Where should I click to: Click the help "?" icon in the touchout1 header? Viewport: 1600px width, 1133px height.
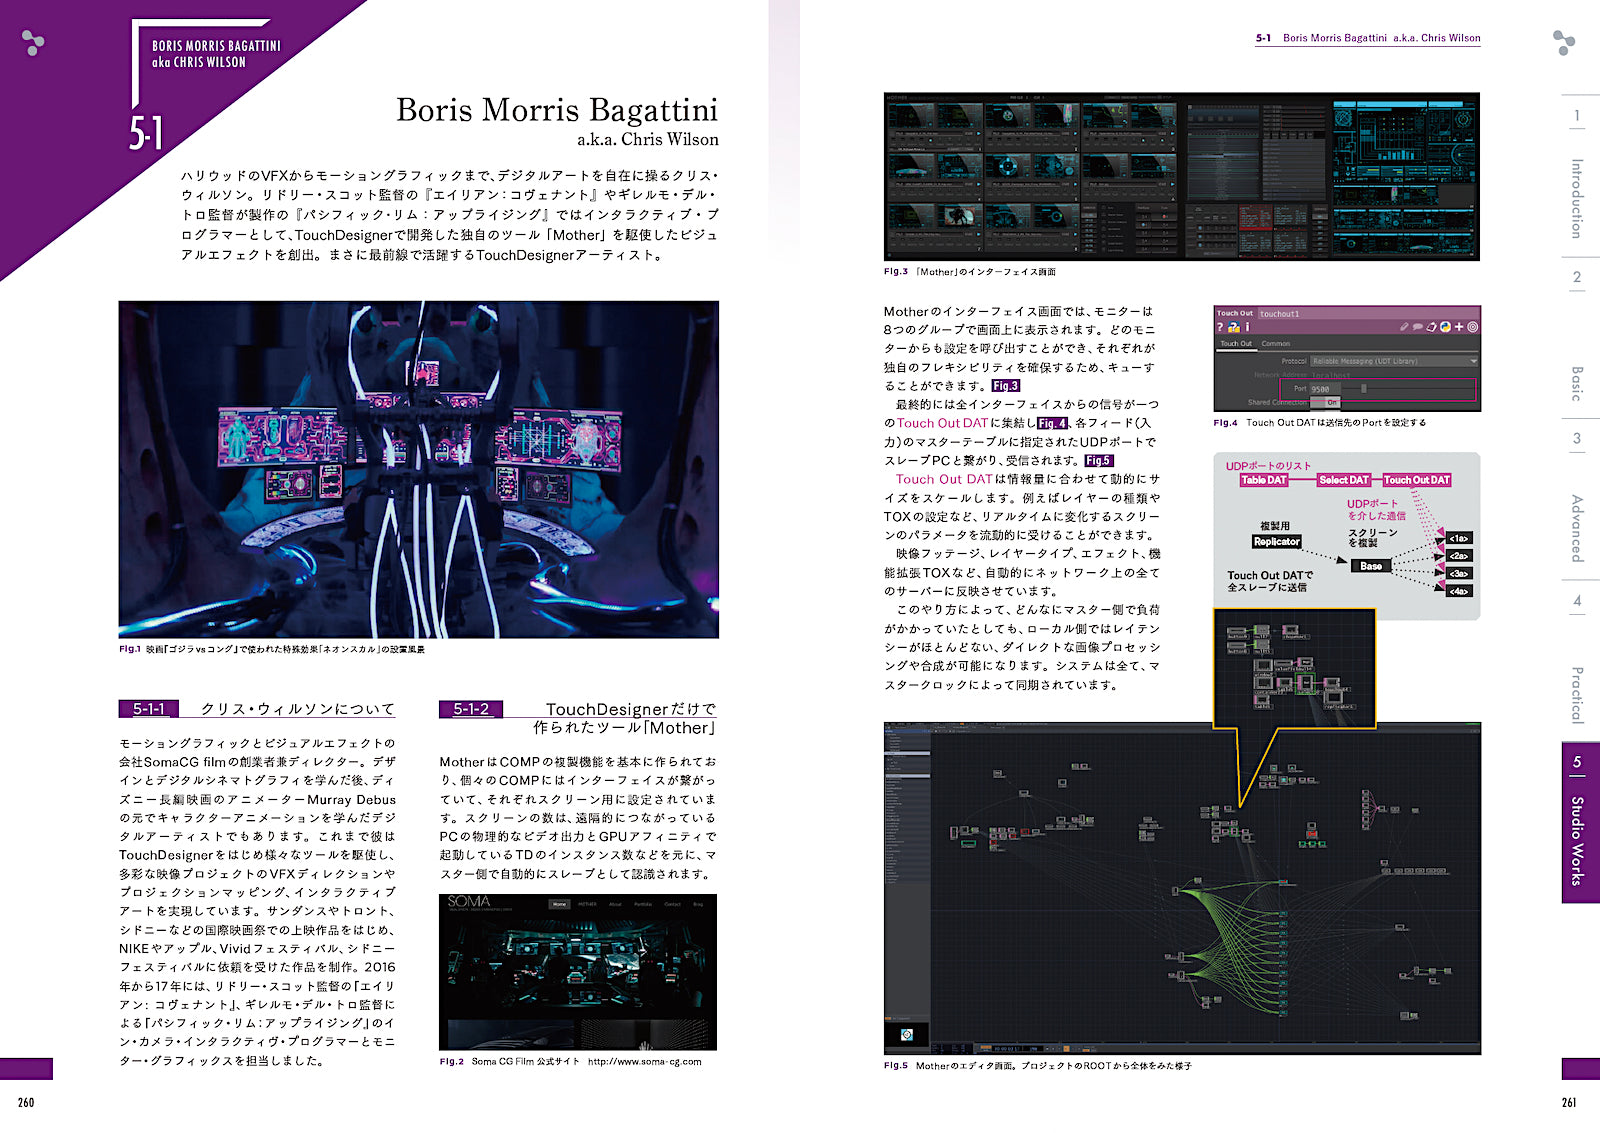1221,326
